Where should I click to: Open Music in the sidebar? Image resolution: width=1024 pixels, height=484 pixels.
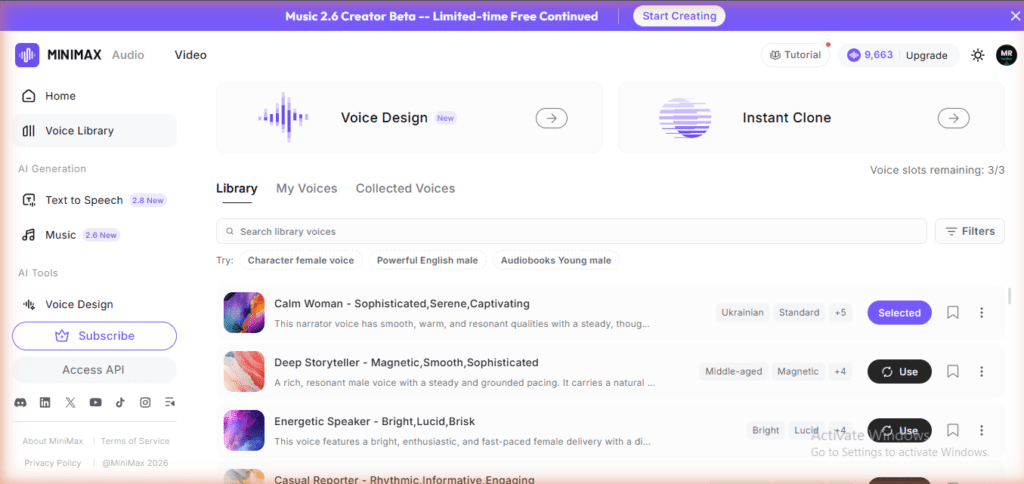94,234
